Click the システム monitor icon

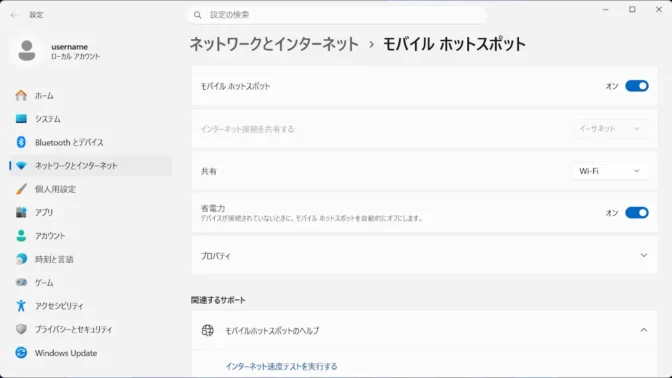(21, 119)
